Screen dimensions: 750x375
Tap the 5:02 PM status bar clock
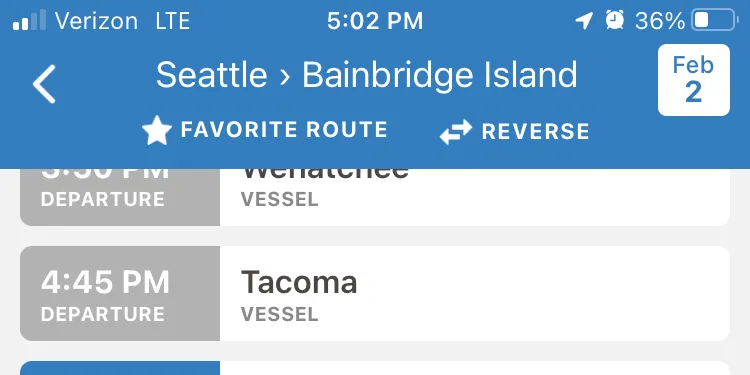pos(375,21)
